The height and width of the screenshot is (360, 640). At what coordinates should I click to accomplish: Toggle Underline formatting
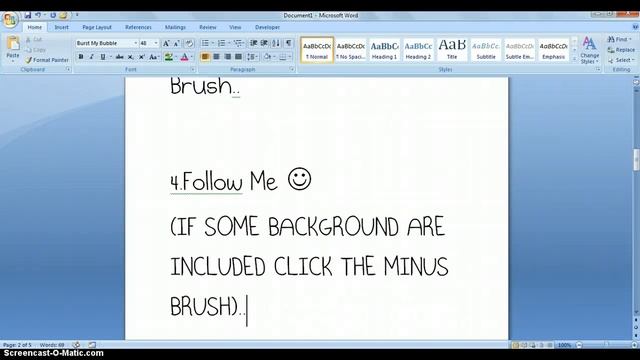(103, 57)
